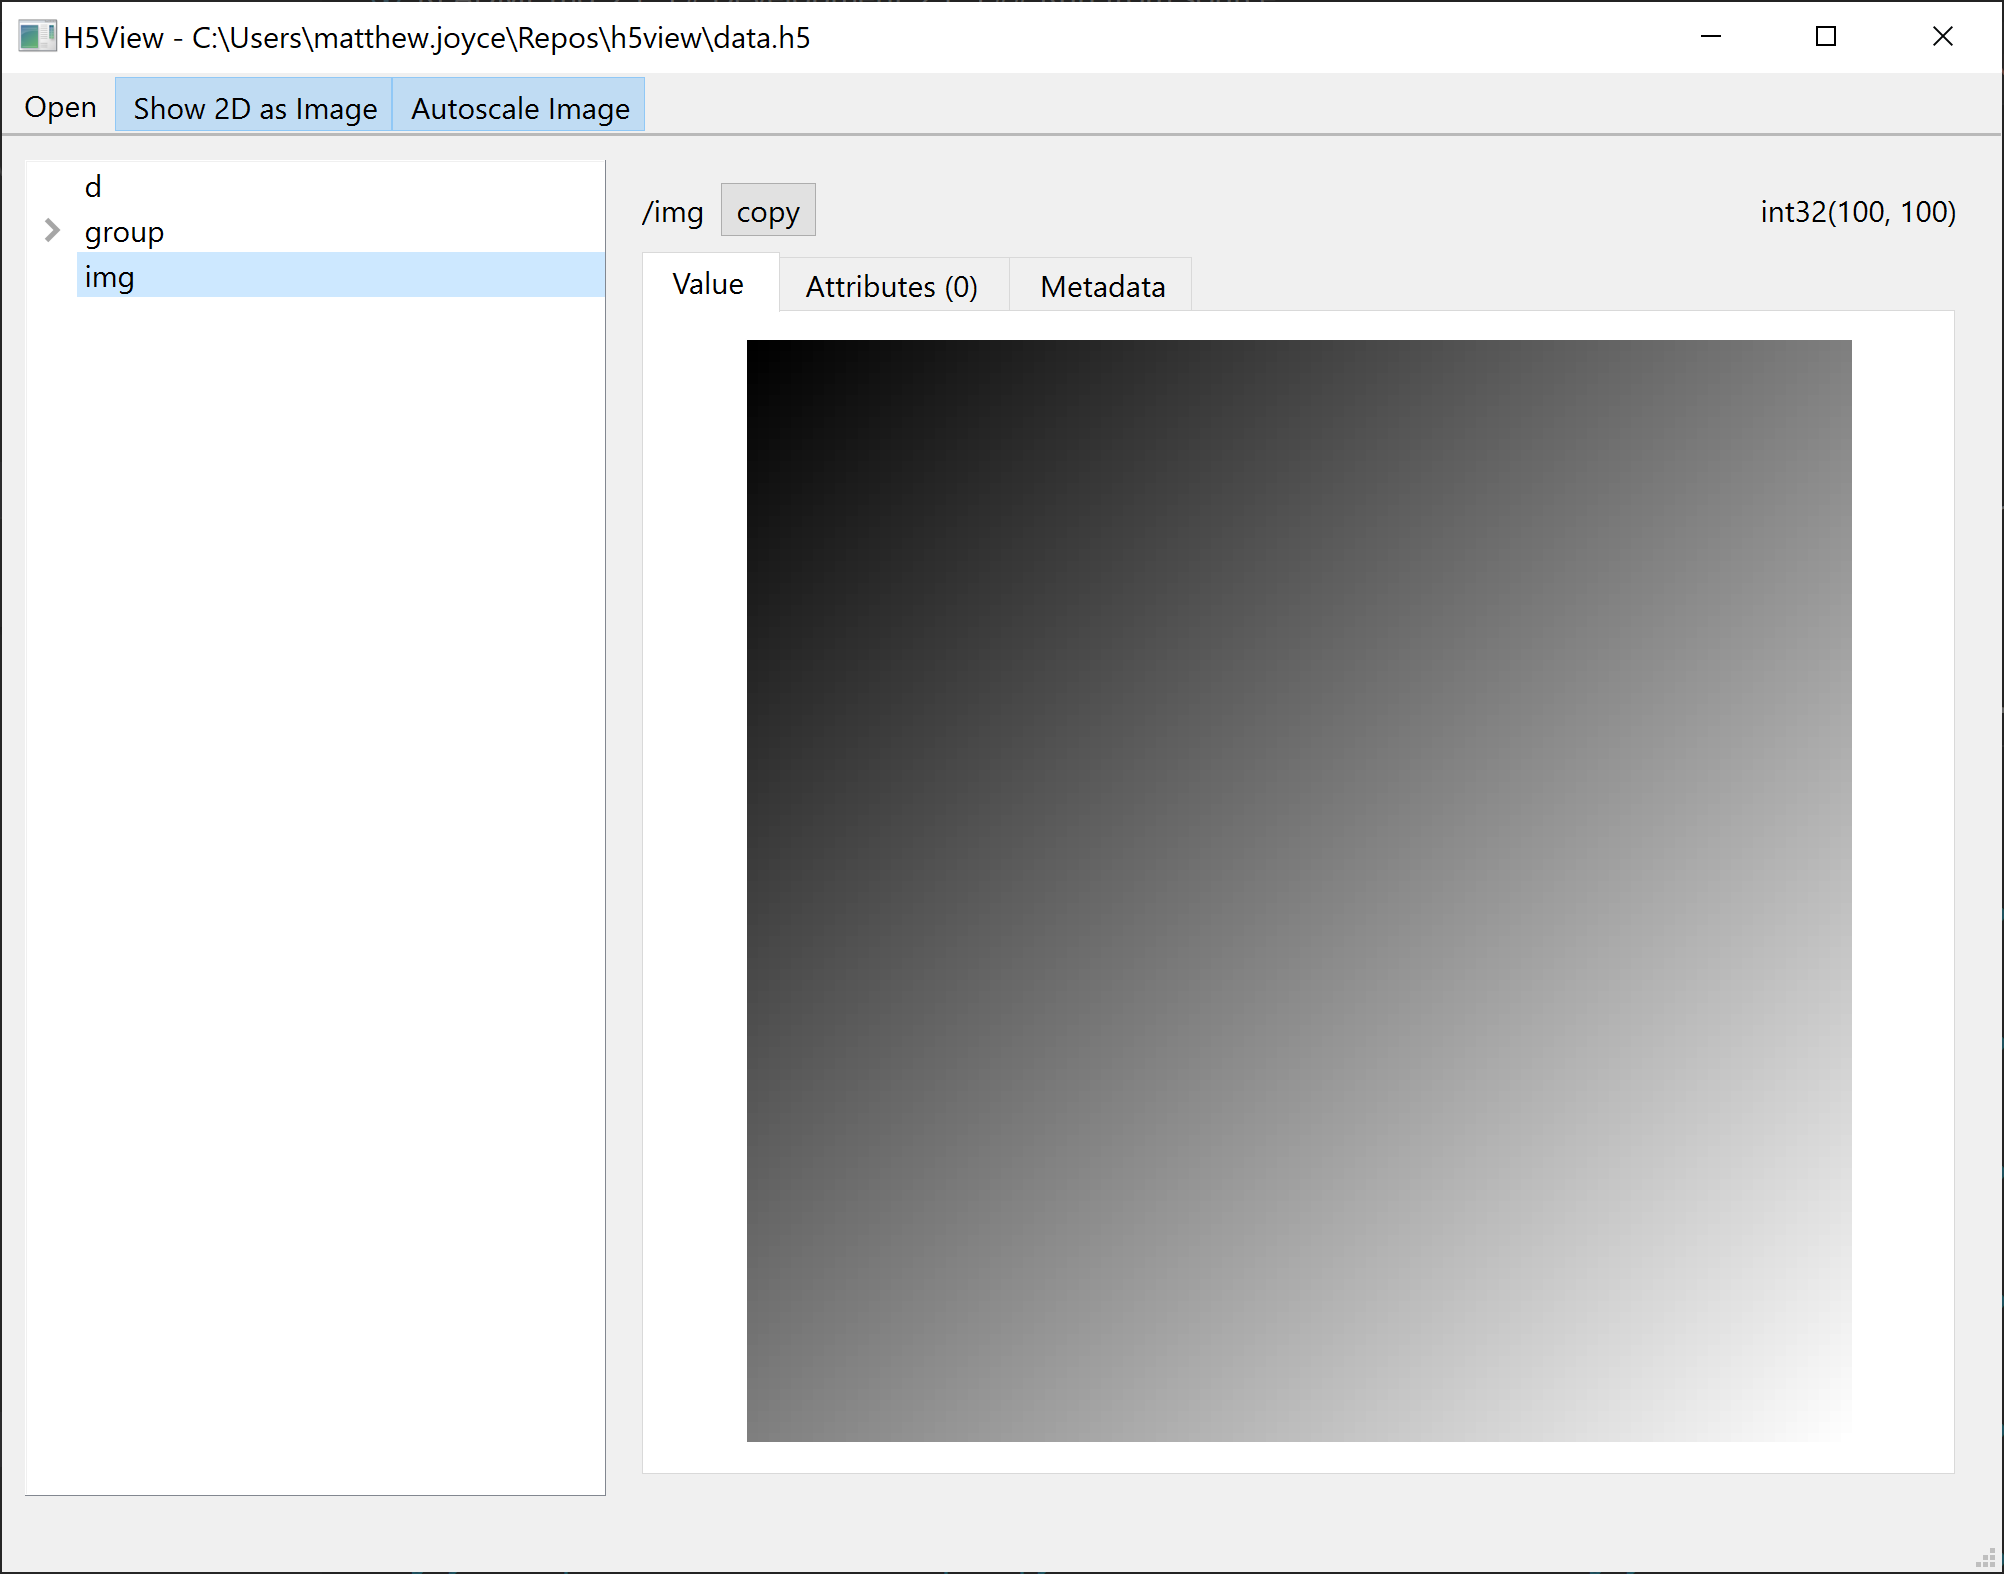2004x1574 pixels.
Task: Click the /img path label
Action: click(672, 212)
